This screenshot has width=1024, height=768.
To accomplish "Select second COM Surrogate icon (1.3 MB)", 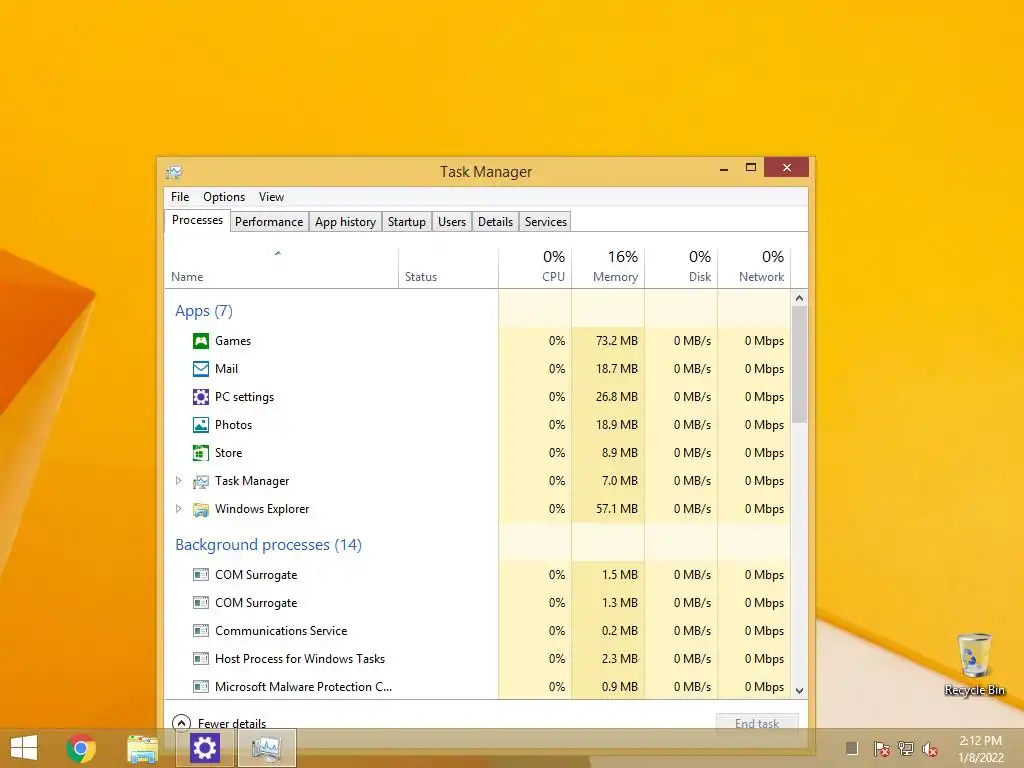I will (x=200, y=603).
